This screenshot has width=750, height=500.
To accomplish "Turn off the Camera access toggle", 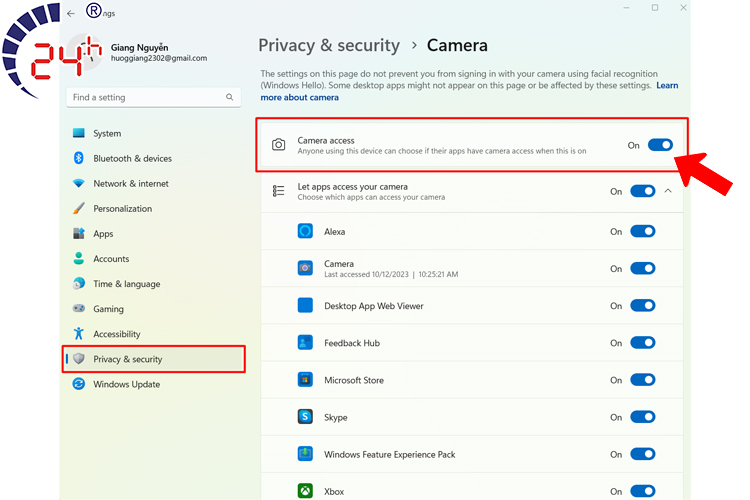I will (660, 145).
